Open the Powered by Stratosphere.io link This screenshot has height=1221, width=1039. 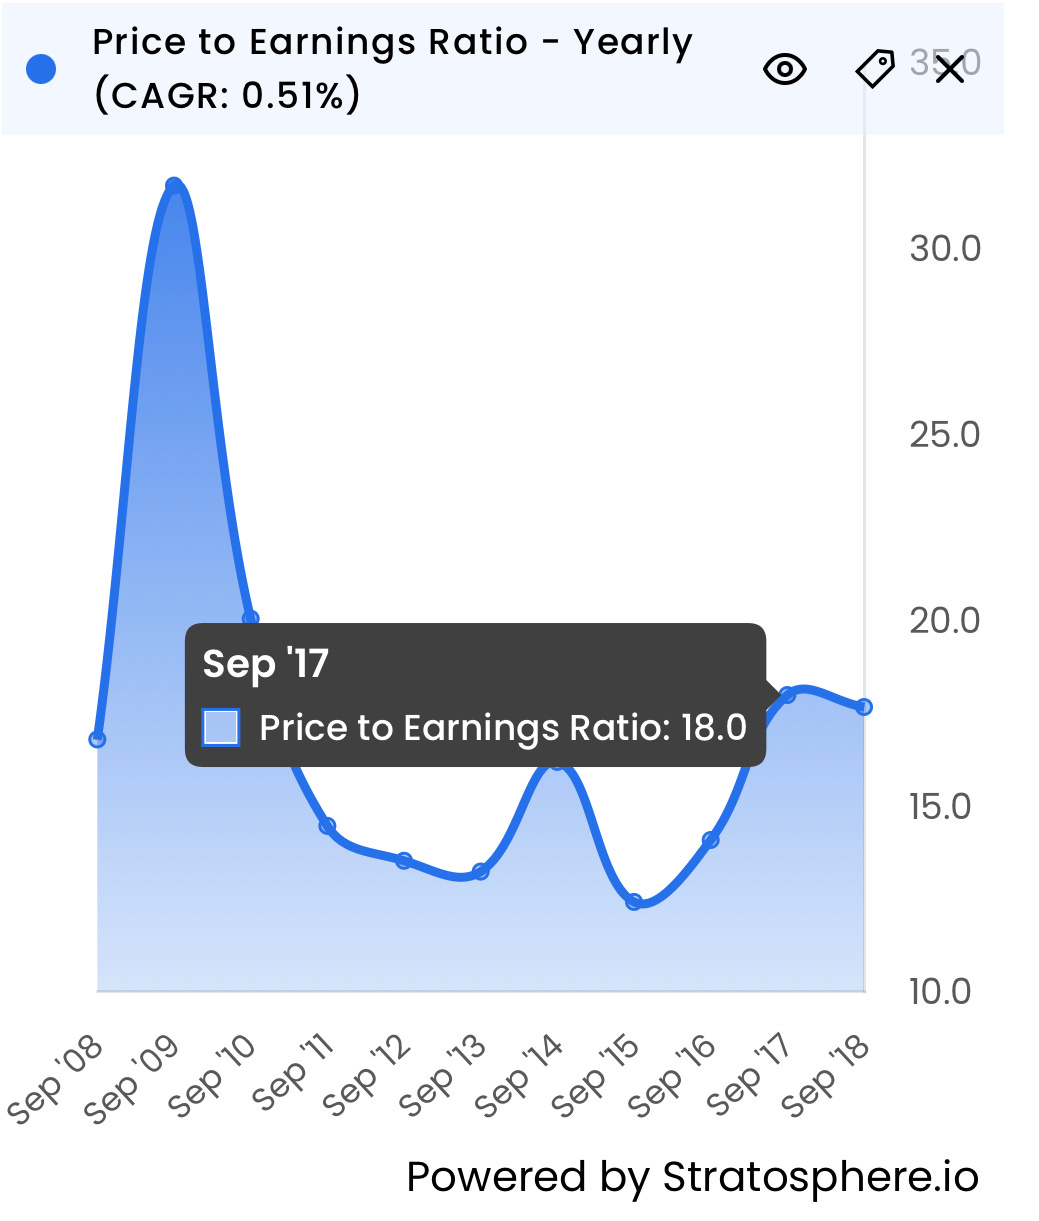pyautogui.click(x=692, y=1177)
